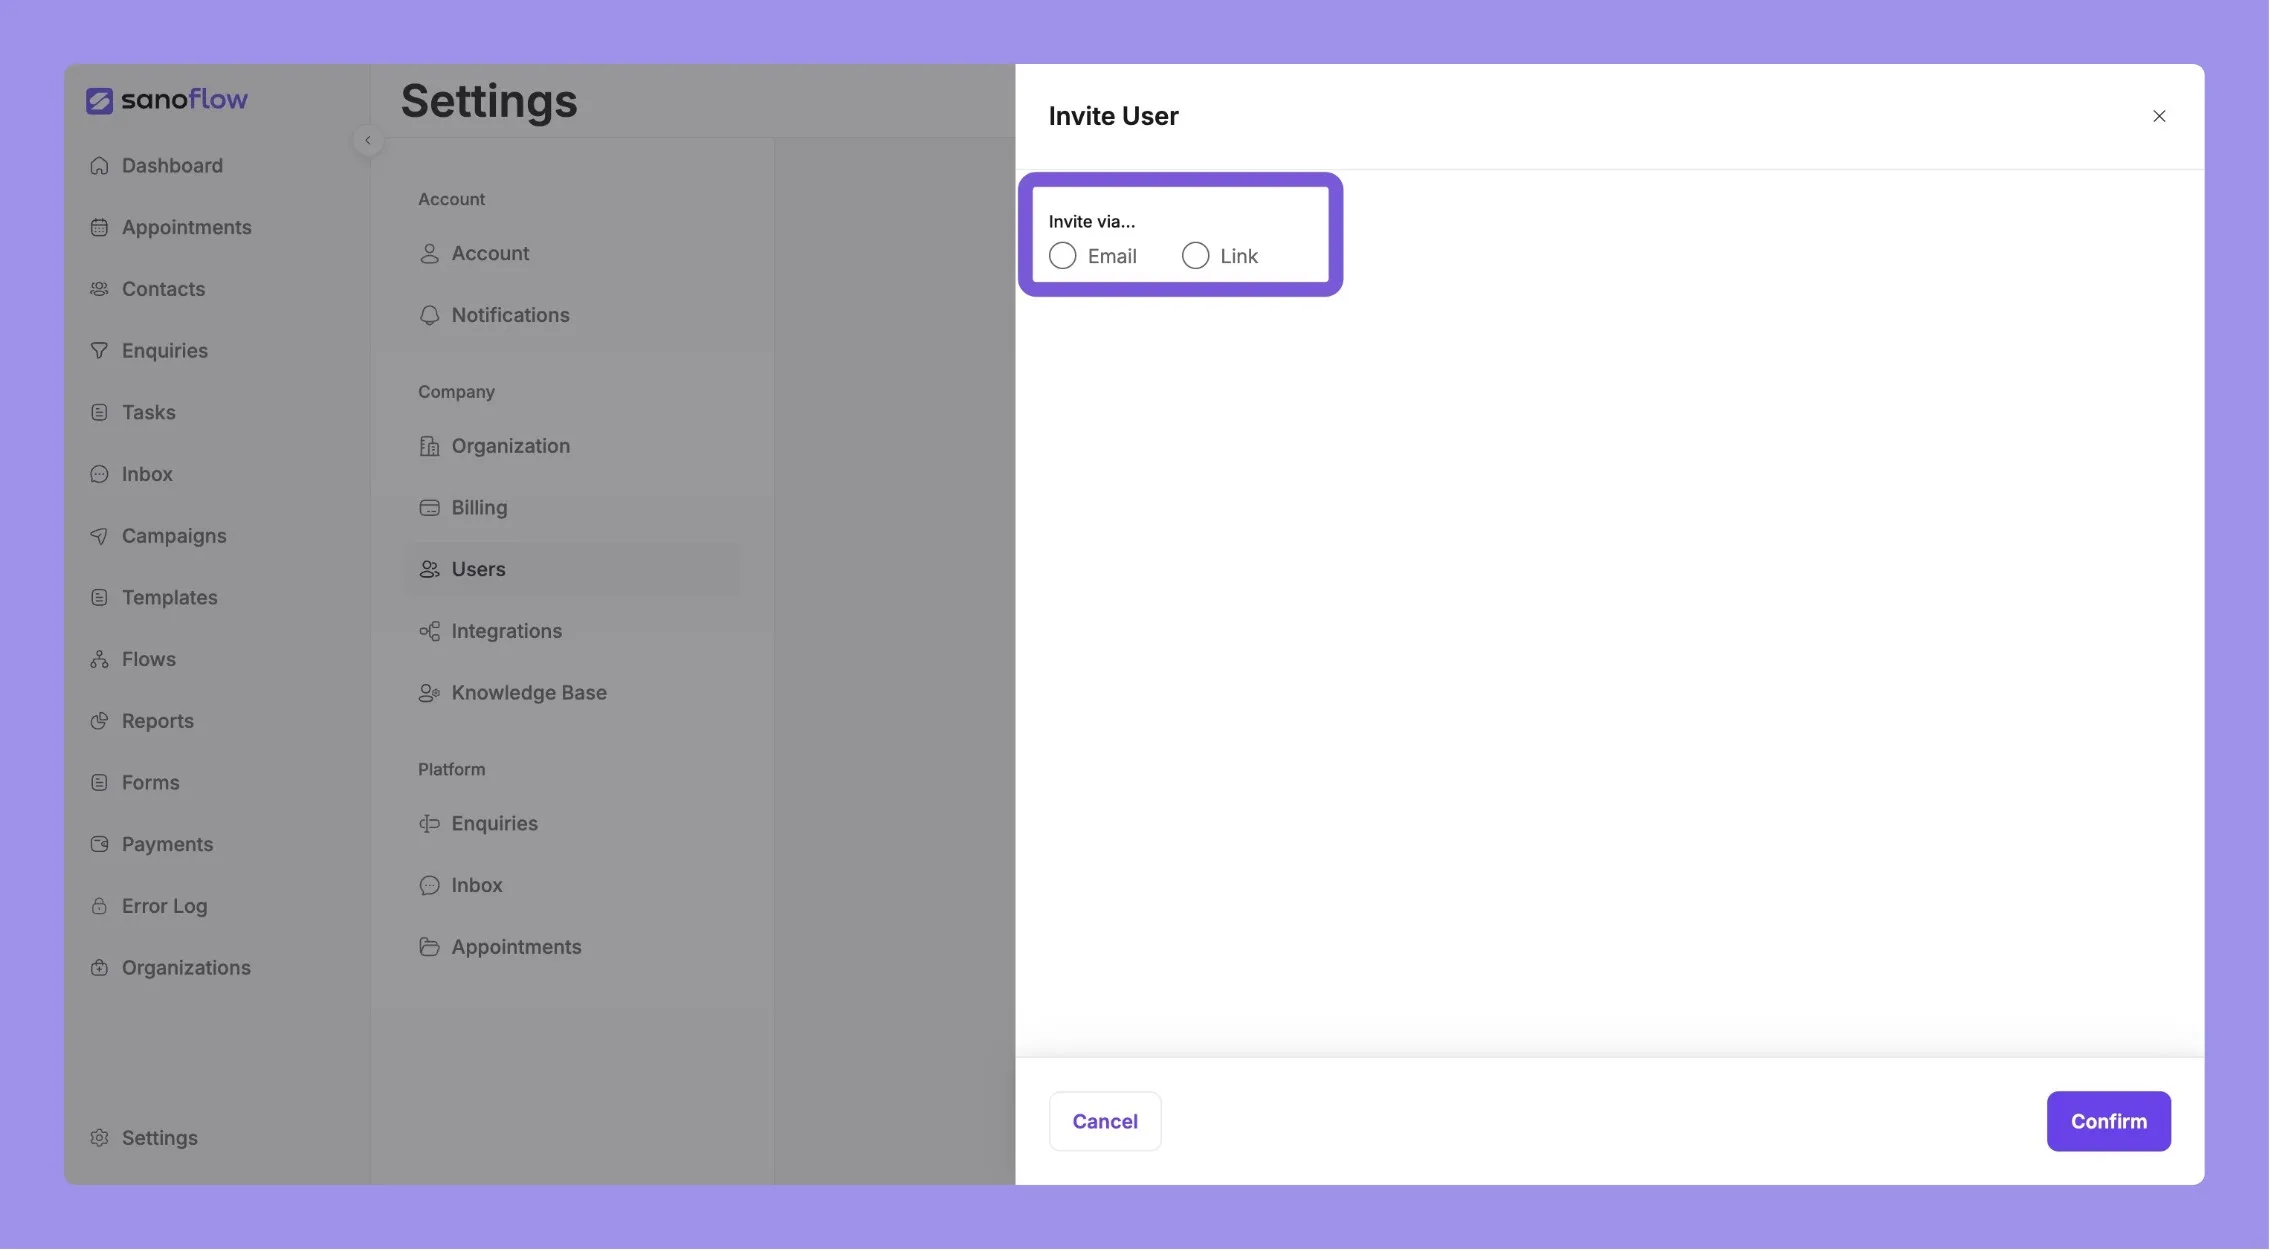Viewport: 2270px width, 1250px height.
Task: Click the Cancel button
Action: click(x=1104, y=1121)
